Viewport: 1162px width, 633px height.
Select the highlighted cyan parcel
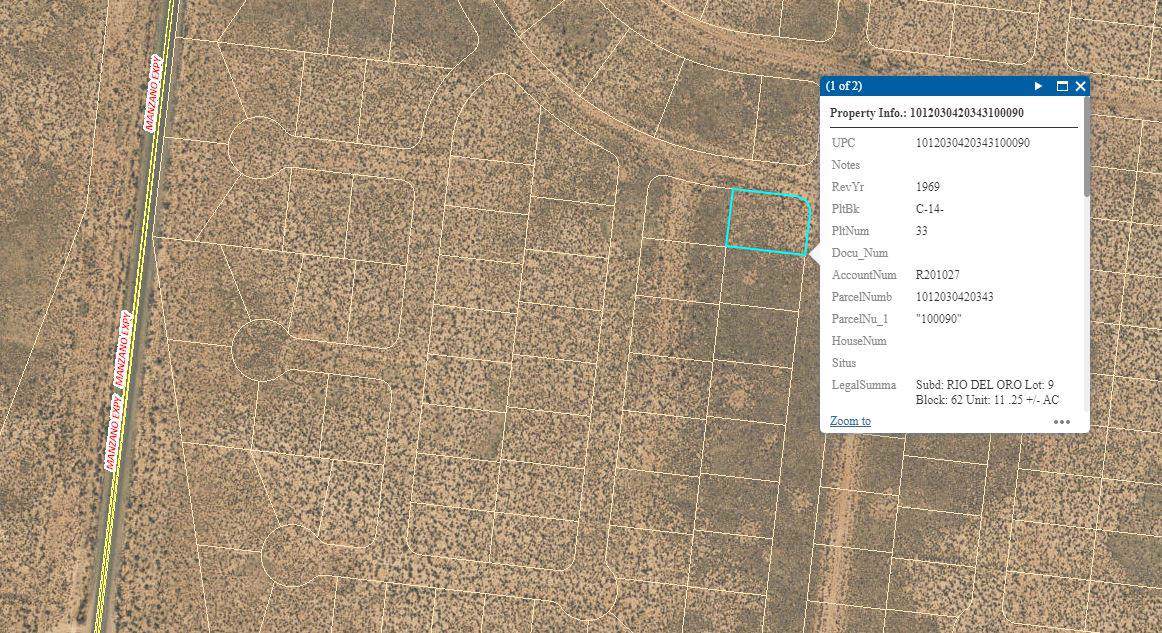(x=768, y=222)
